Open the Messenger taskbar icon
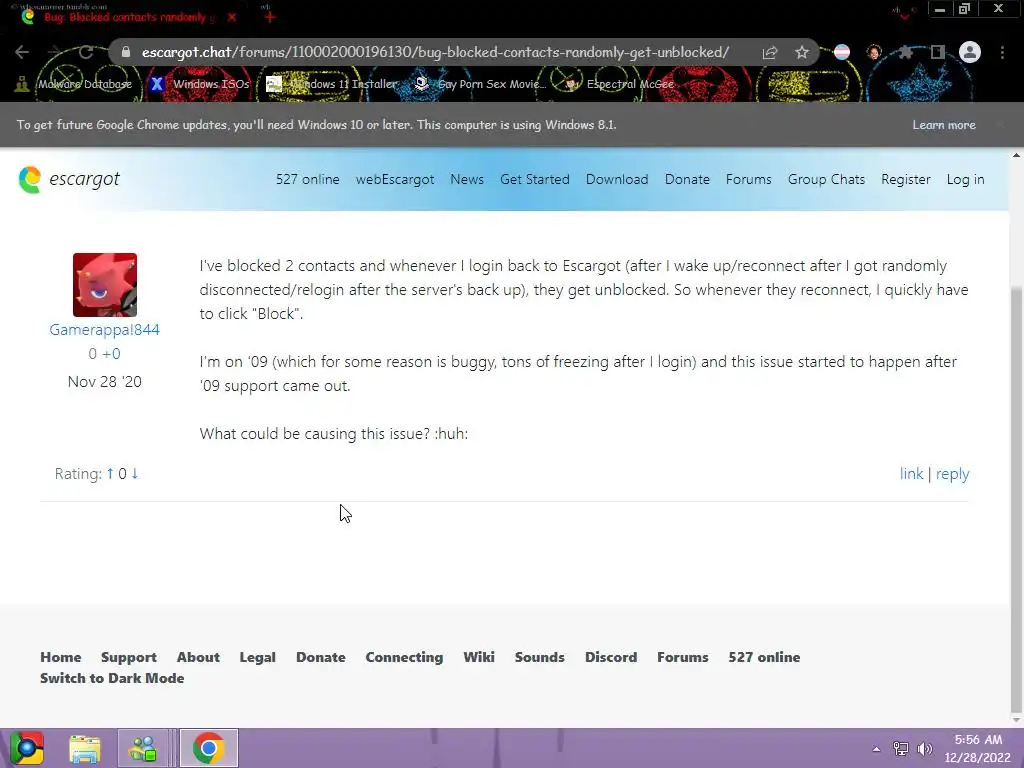Image resolution: width=1024 pixels, height=768 pixels. (142, 748)
